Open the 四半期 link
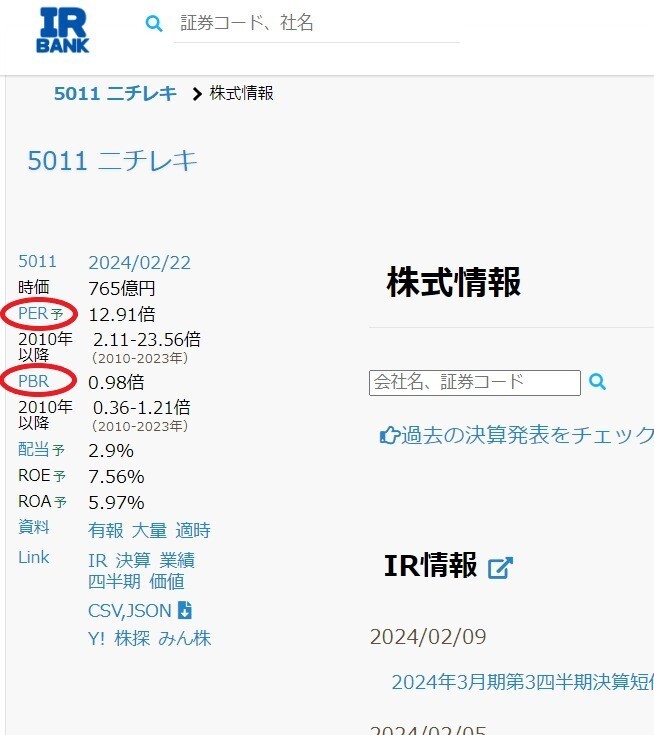654x735 pixels. click(x=114, y=582)
